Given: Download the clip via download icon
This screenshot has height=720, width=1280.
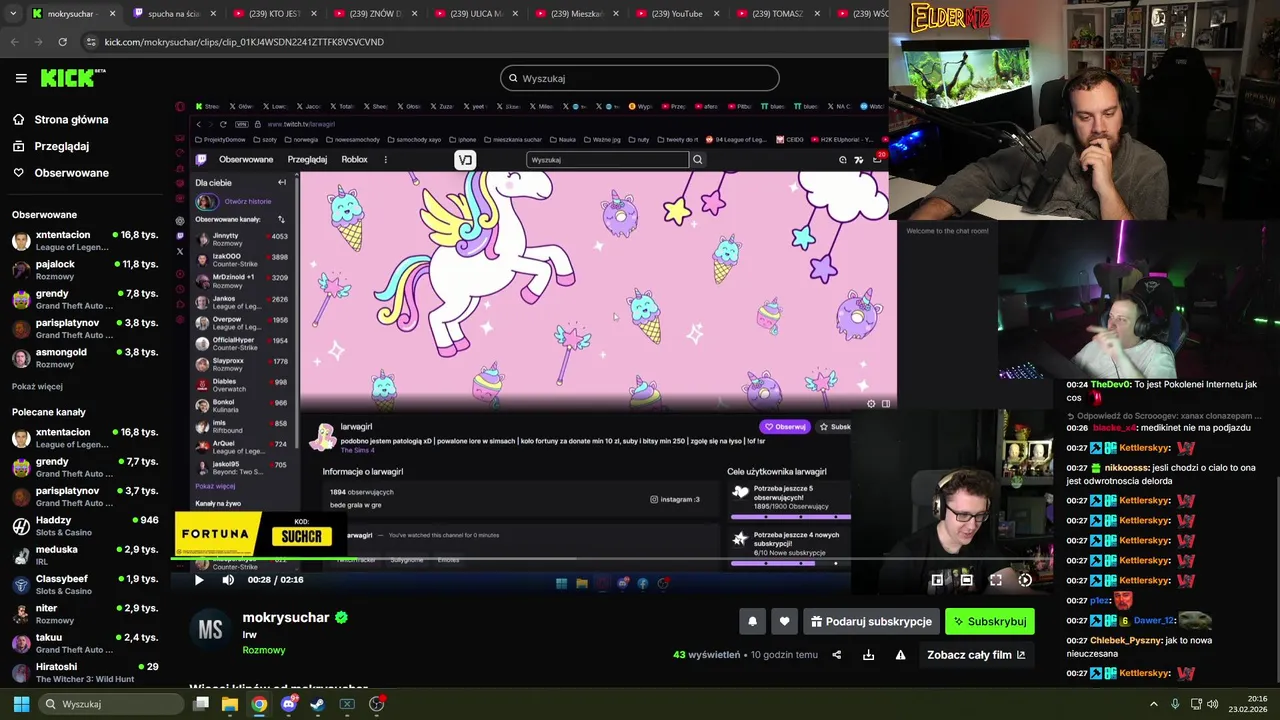Looking at the screenshot, I should coord(868,655).
